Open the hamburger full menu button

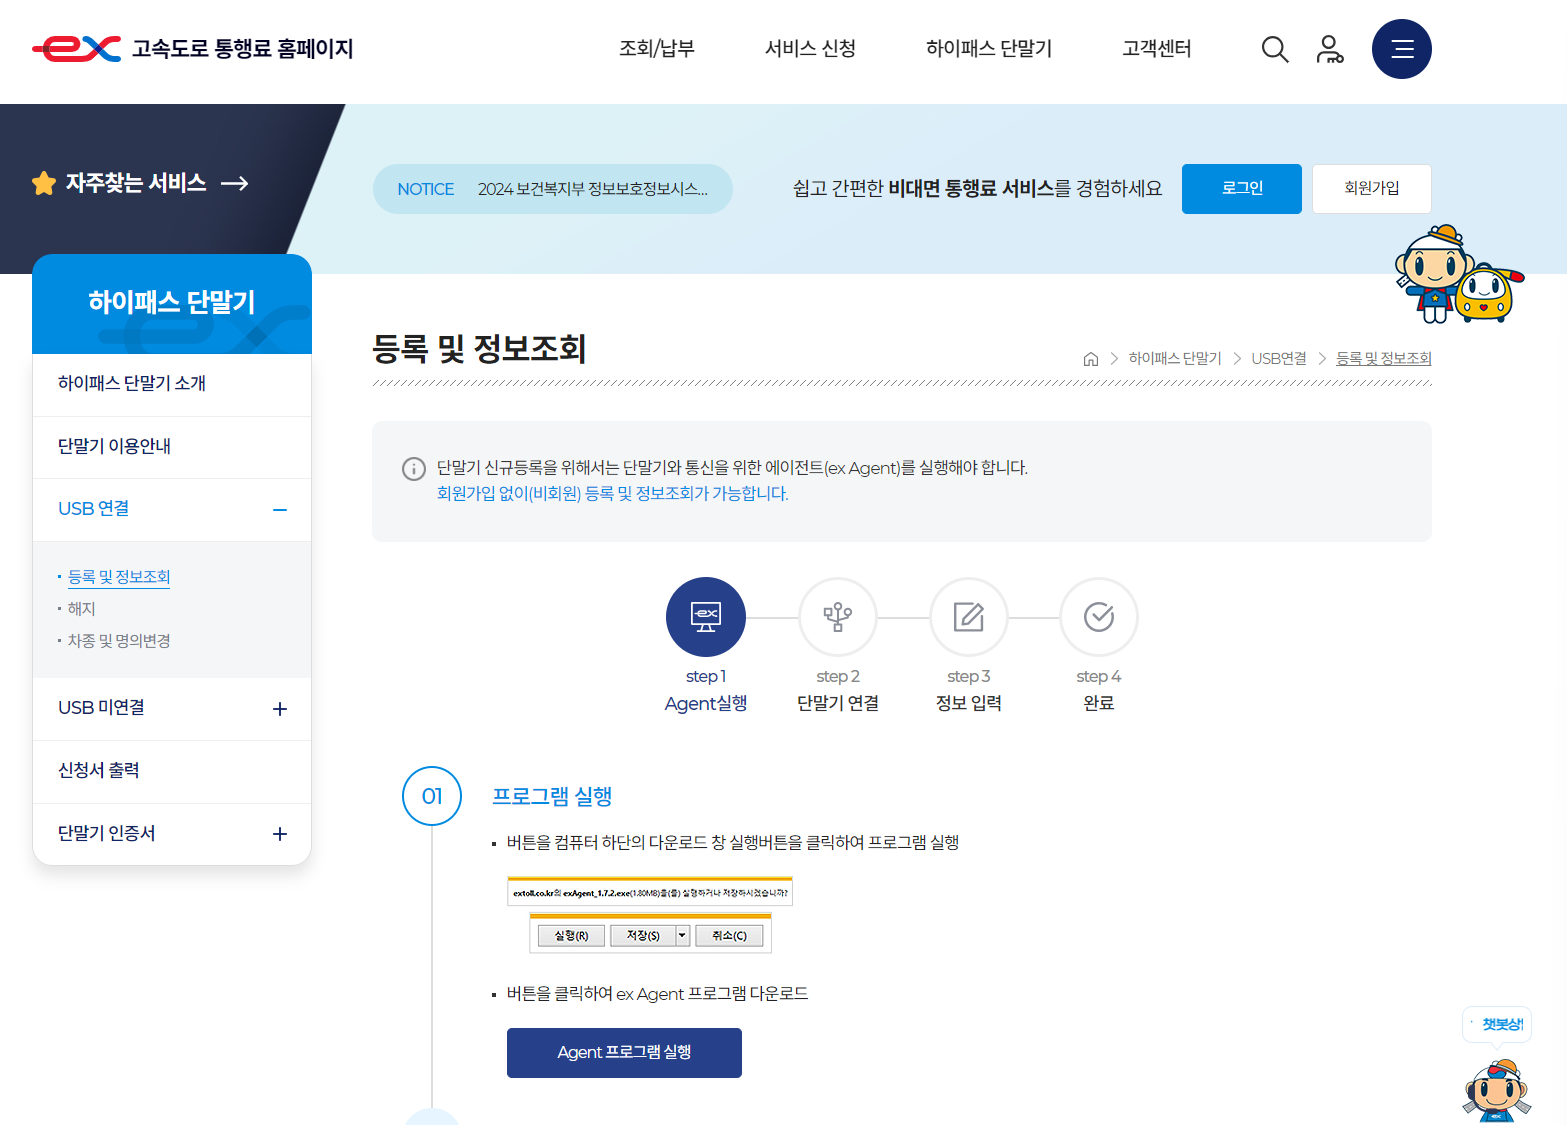pos(1401,49)
